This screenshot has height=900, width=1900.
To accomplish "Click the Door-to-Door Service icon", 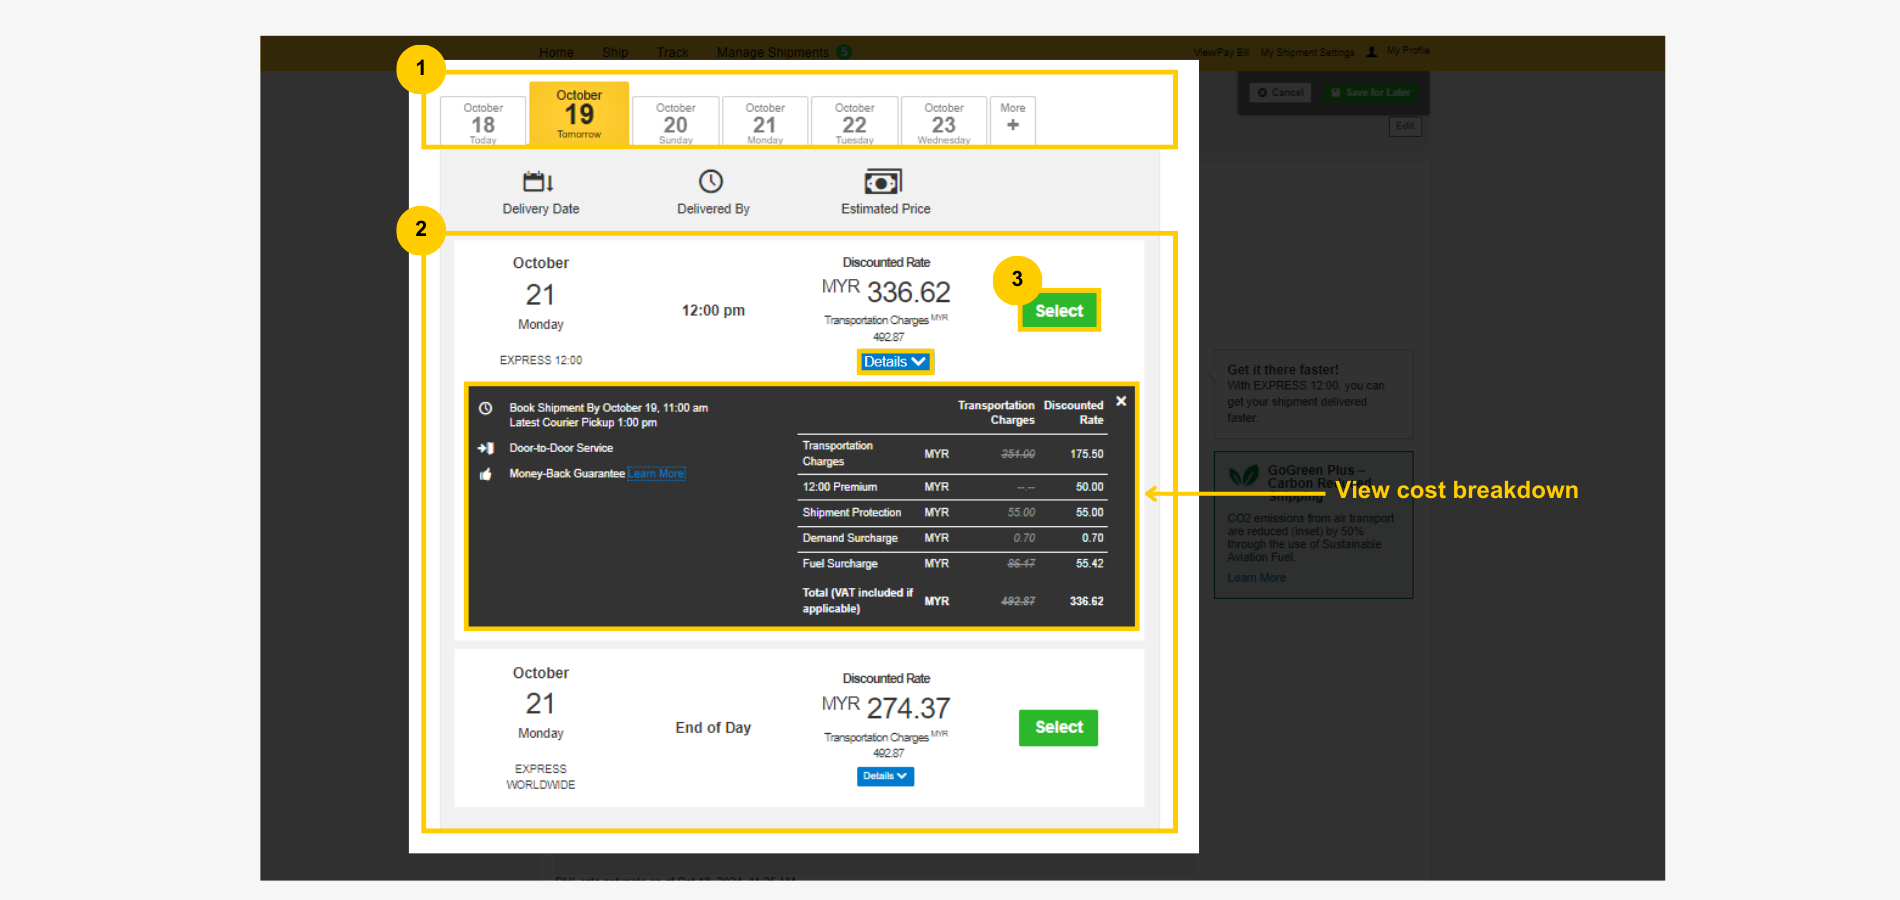I will point(485,448).
